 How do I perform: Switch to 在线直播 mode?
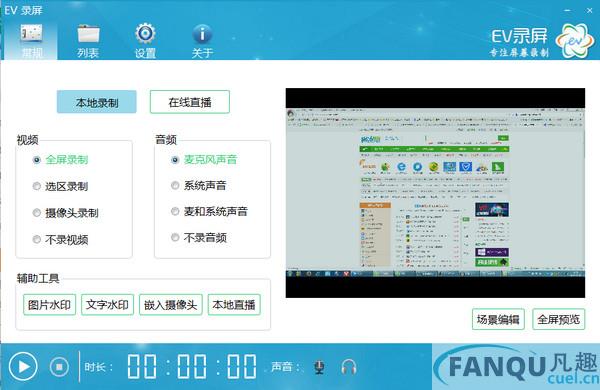pyautogui.click(x=190, y=102)
